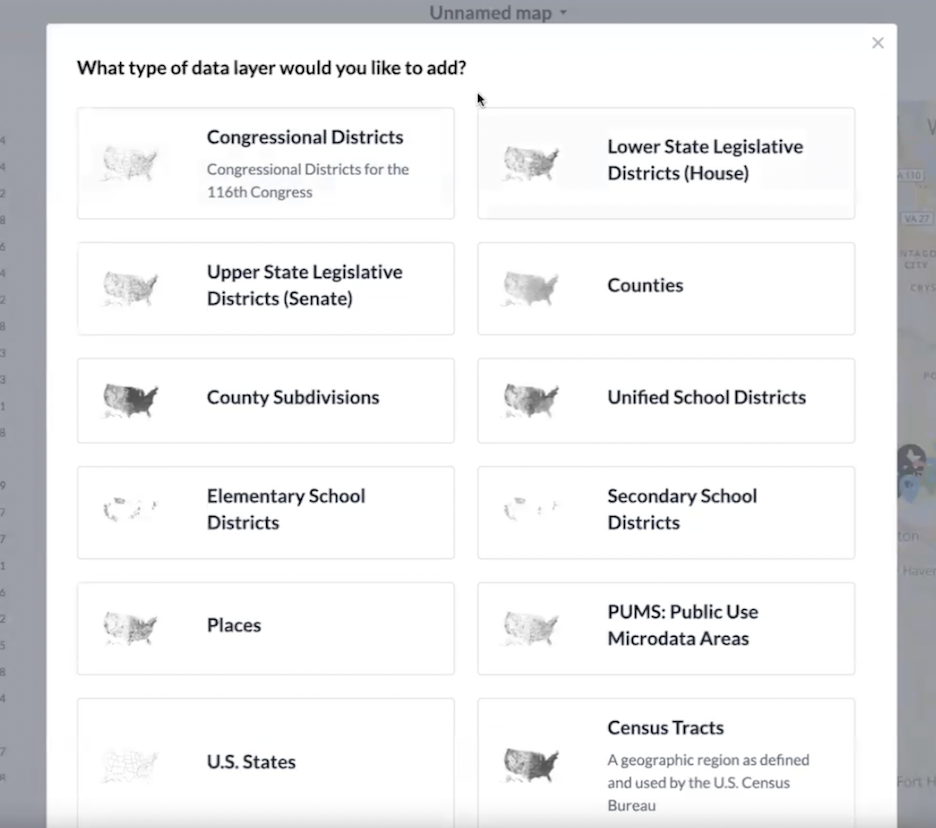936x828 pixels.
Task: Select the Places layer label
Action: coord(234,625)
